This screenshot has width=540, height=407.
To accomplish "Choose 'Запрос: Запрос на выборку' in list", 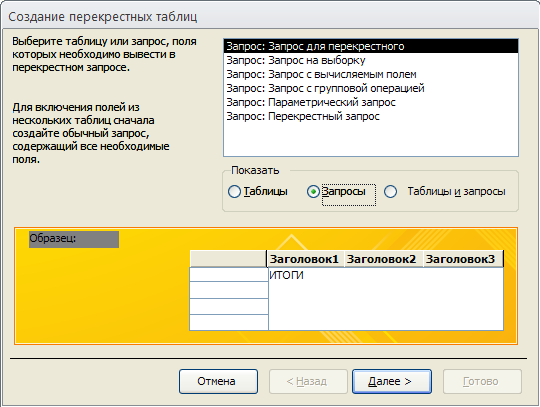I will coord(371,60).
